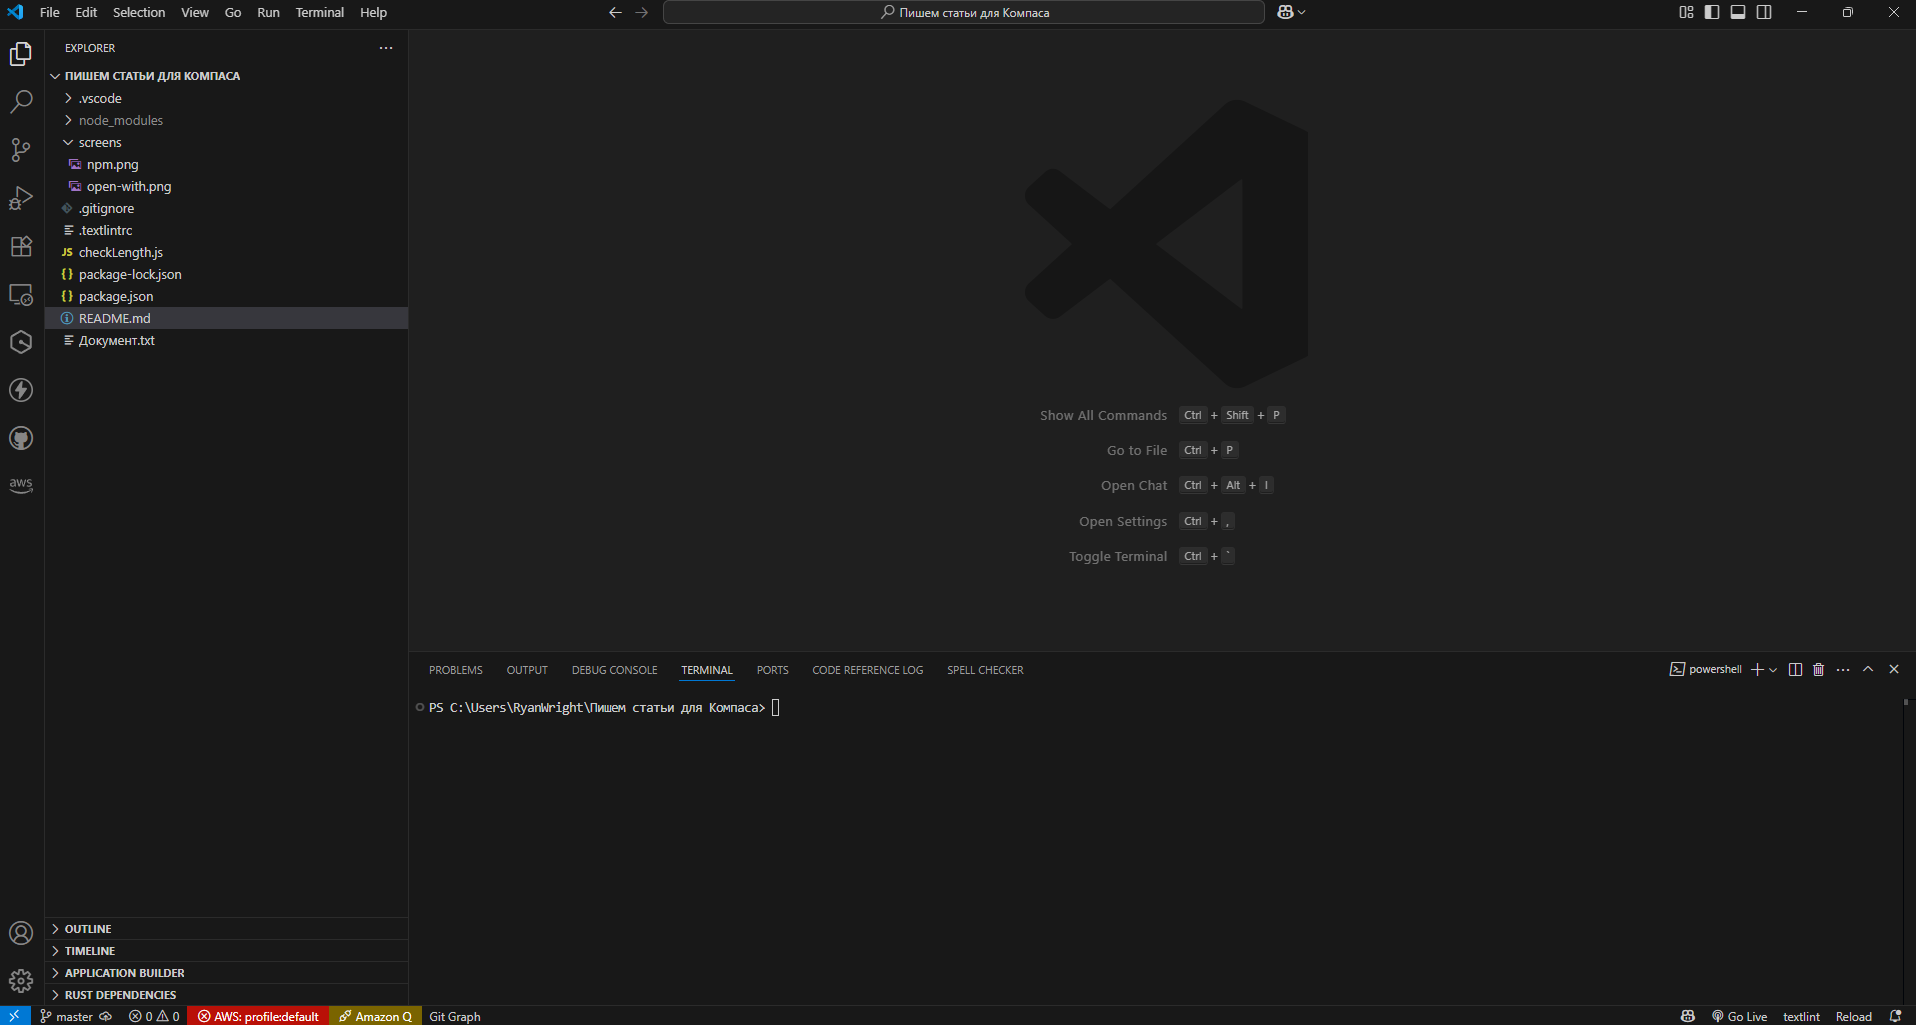Expand the Timeline section
This screenshot has height=1025, width=1916.
coord(226,951)
